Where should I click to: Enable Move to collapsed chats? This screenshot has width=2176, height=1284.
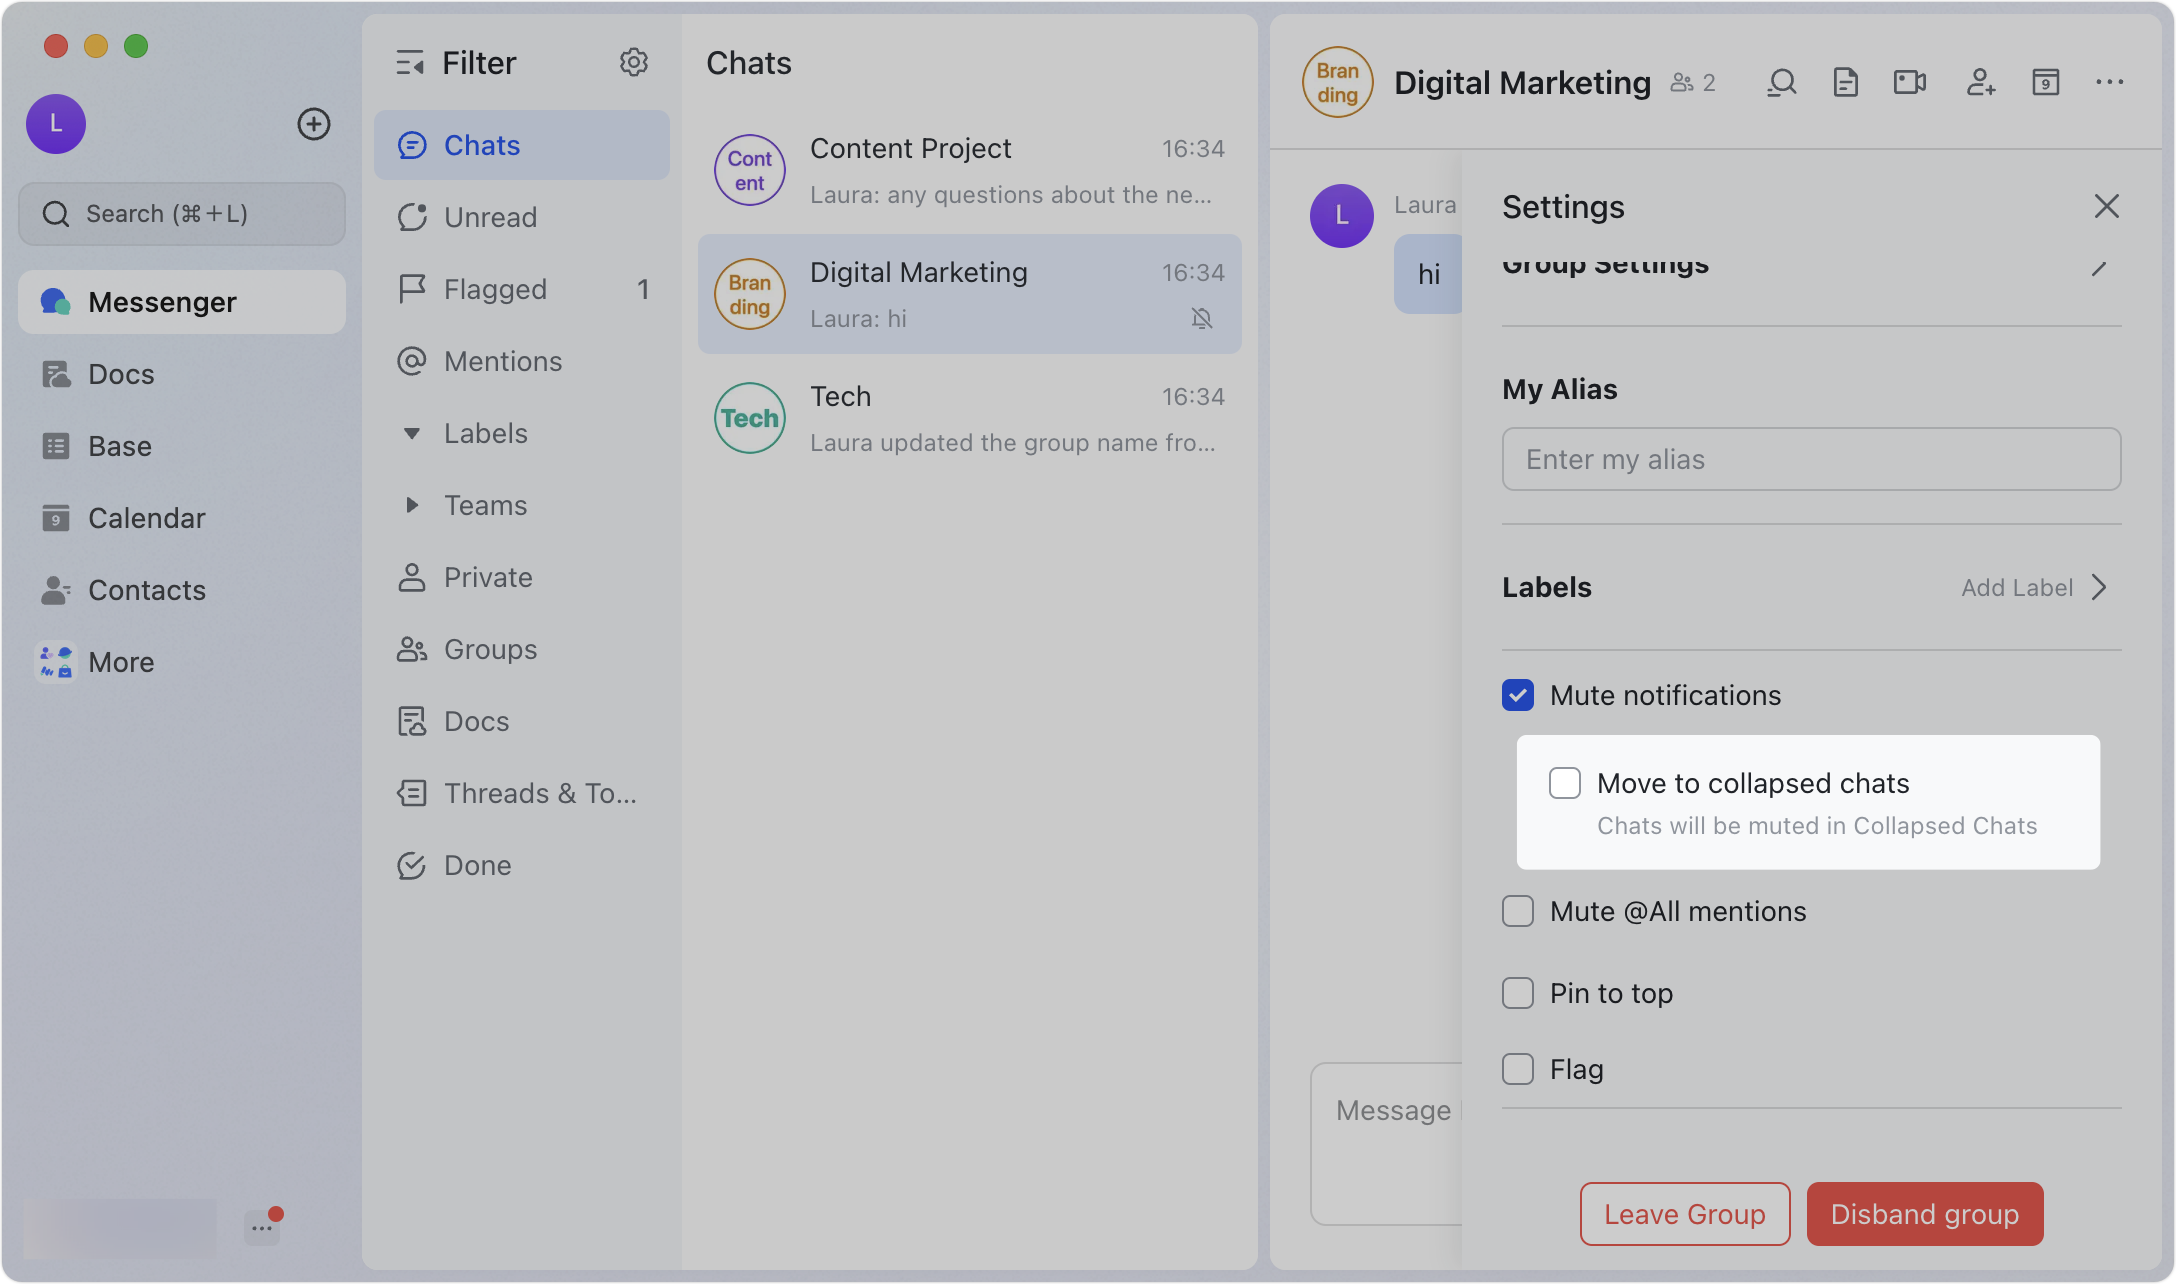pyautogui.click(x=1565, y=783)
